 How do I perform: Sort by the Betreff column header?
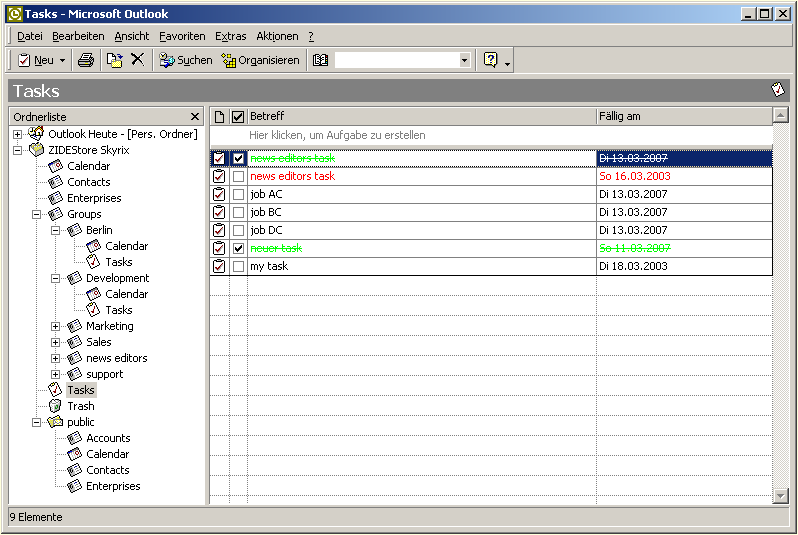pos(421,117)
